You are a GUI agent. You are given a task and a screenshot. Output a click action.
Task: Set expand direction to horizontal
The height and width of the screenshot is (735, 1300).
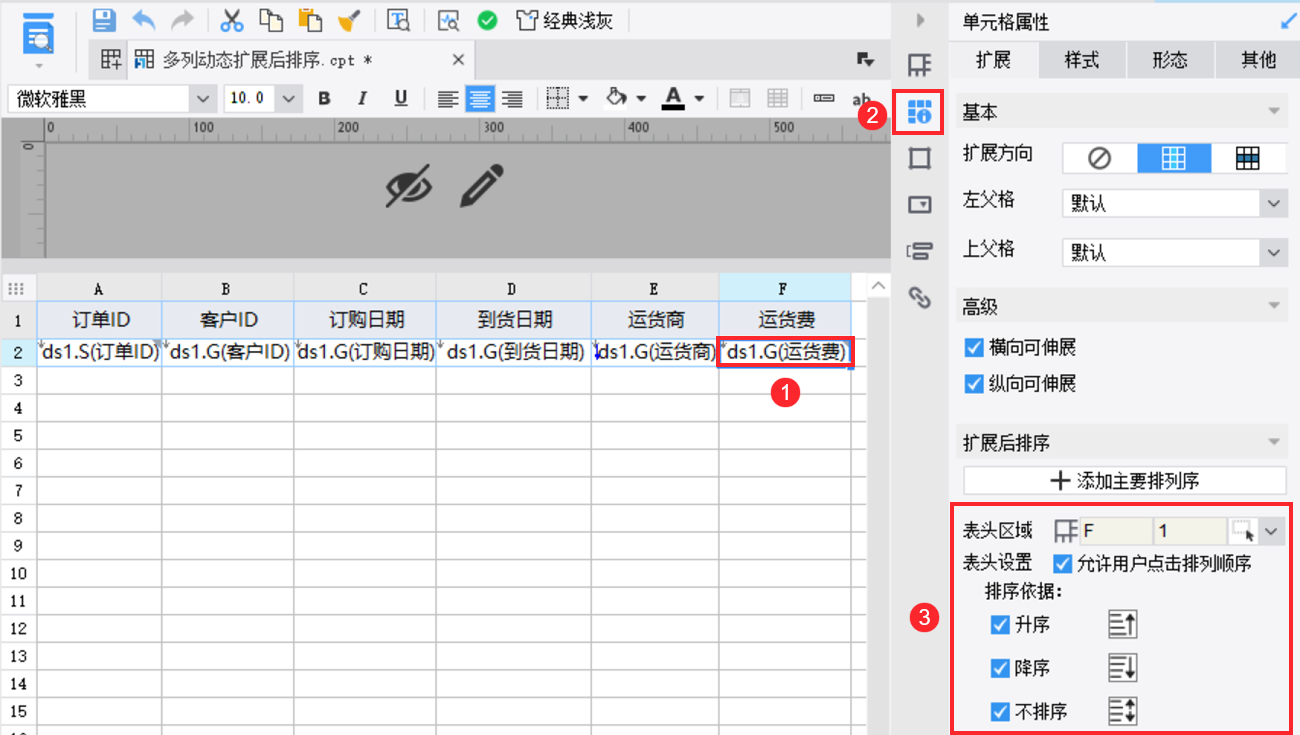tap(1247, 158)
